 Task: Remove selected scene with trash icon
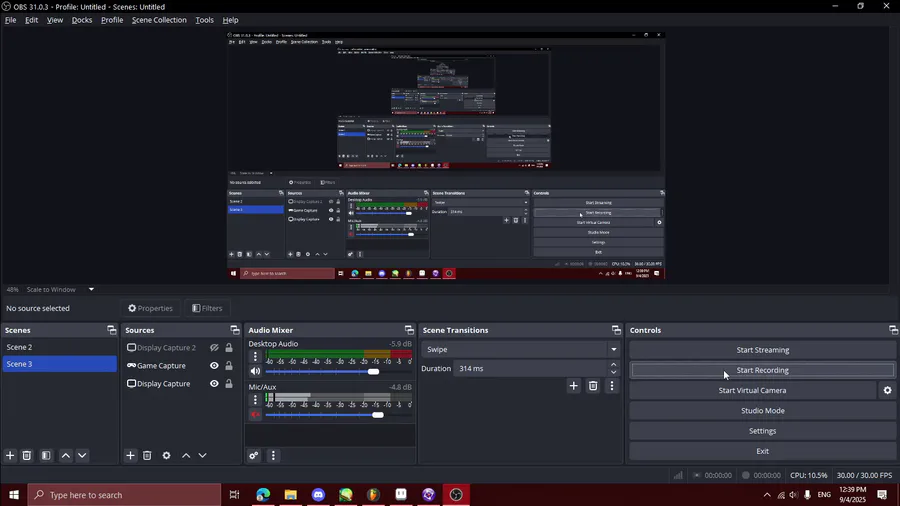pyautogui.click(x=26, y=456)
